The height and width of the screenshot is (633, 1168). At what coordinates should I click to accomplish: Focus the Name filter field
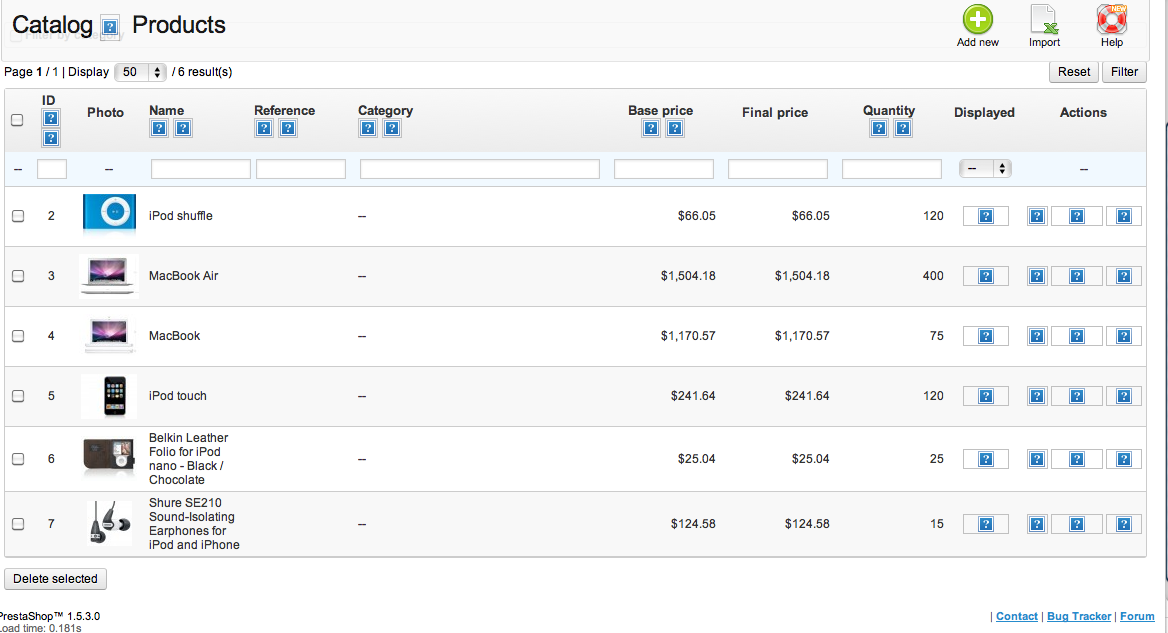coord(200,169)
